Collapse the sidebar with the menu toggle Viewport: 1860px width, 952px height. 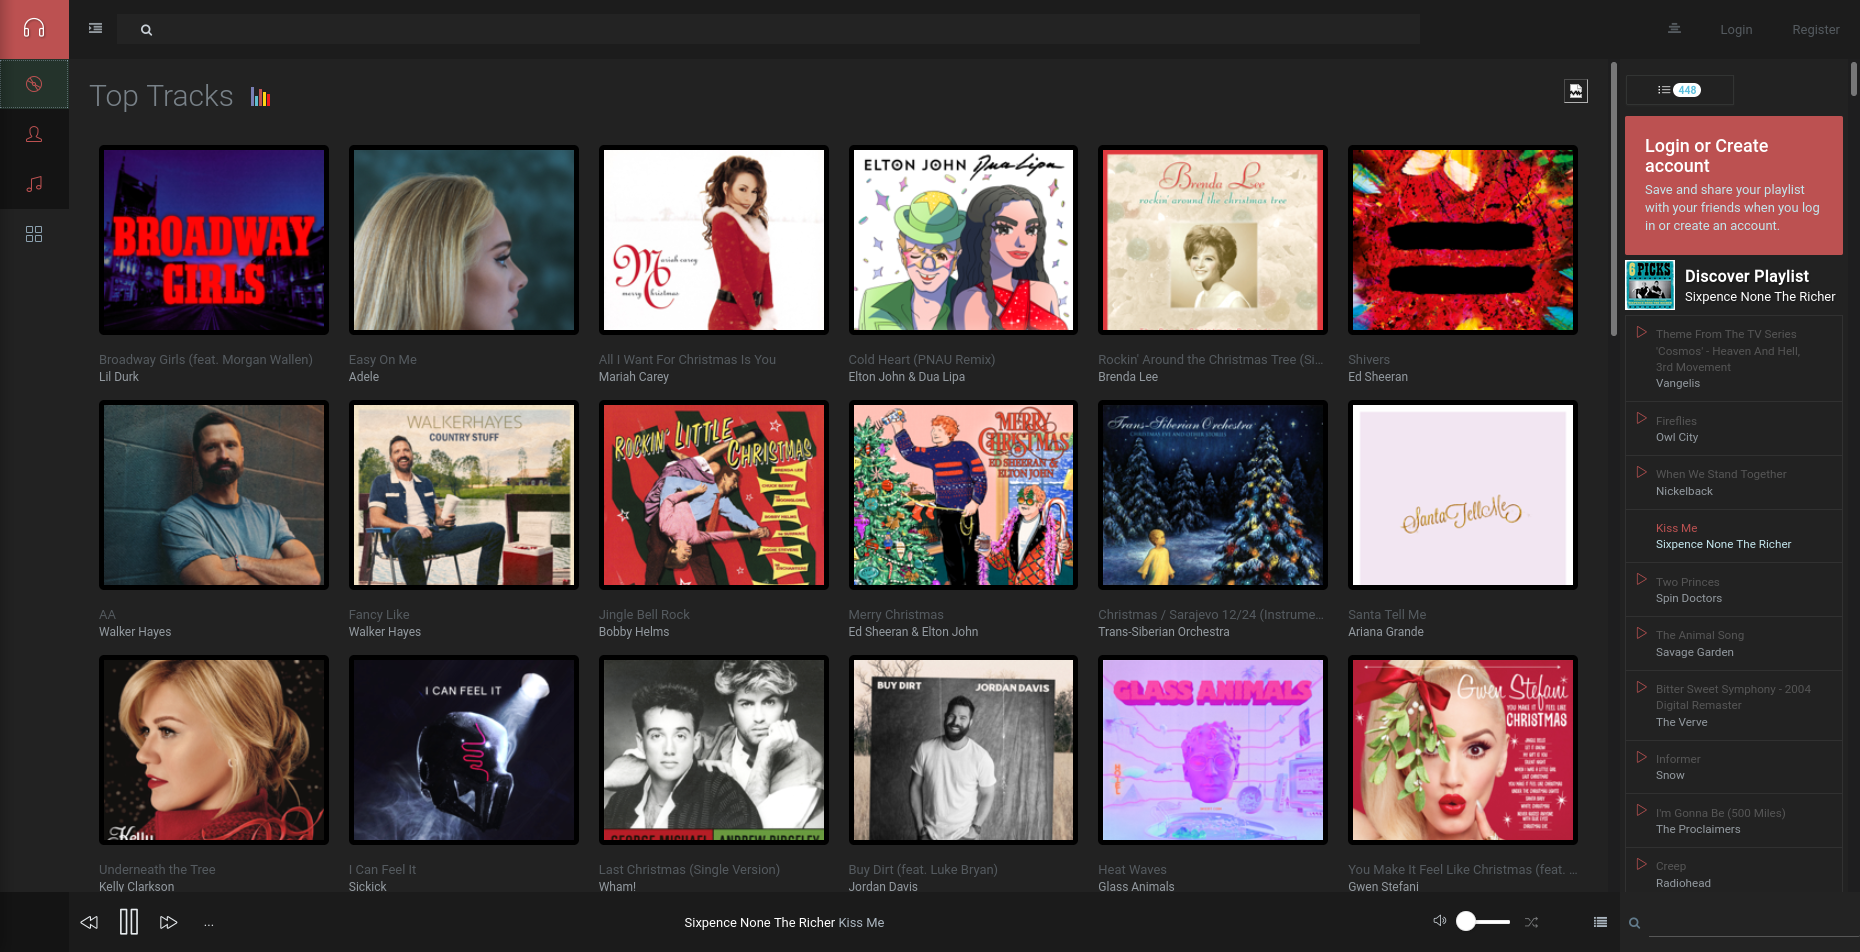coord(95,29)
